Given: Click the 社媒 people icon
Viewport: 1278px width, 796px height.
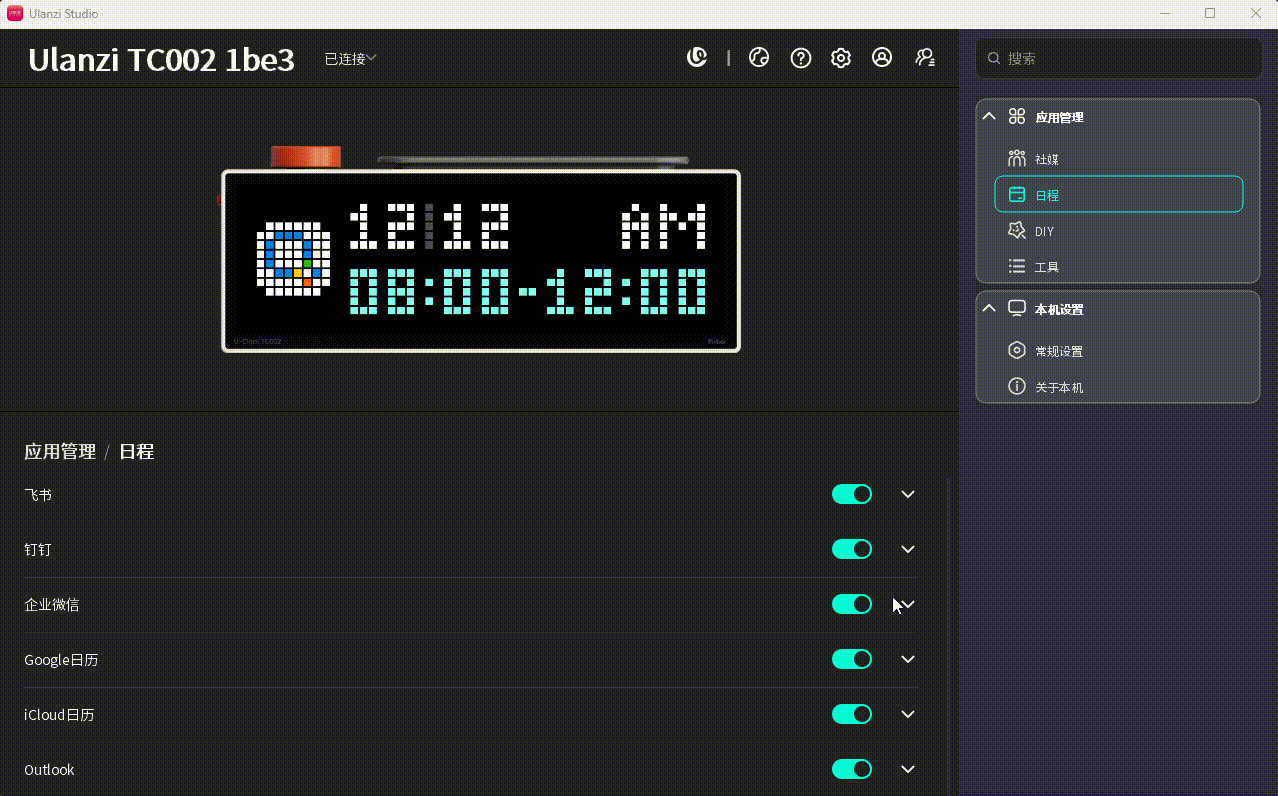Looking at the screenshot, I should (1017, 159).
